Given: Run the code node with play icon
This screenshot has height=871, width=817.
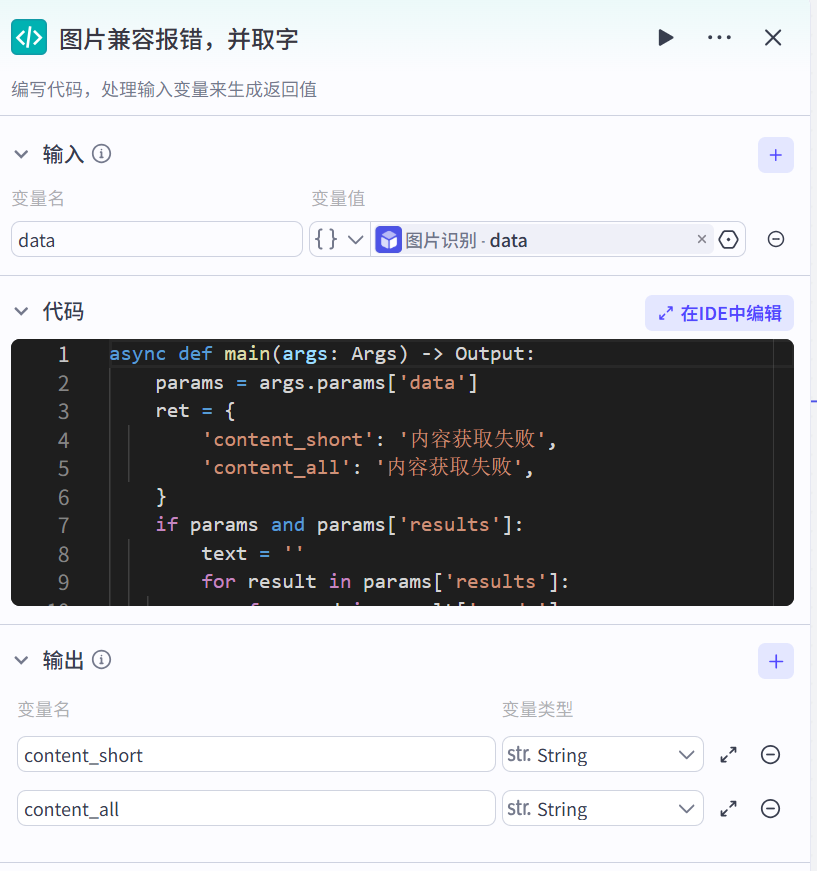Looking at the screenshot, I should (x=665, y=38).
